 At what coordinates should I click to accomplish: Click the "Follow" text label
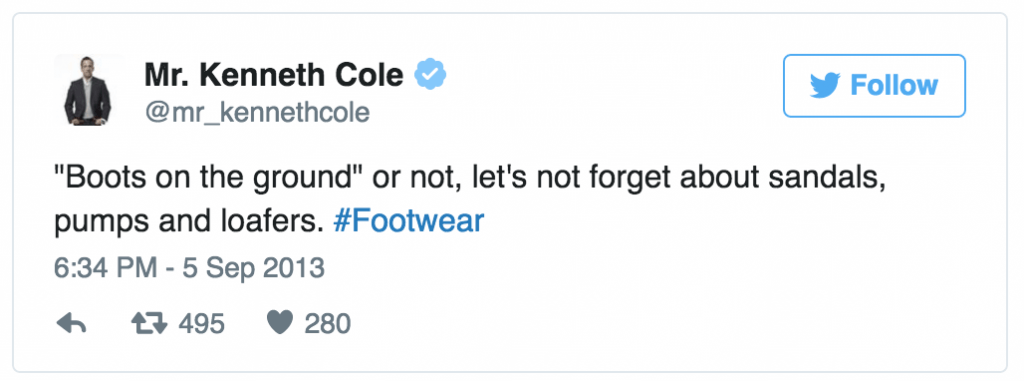(894, 86)
